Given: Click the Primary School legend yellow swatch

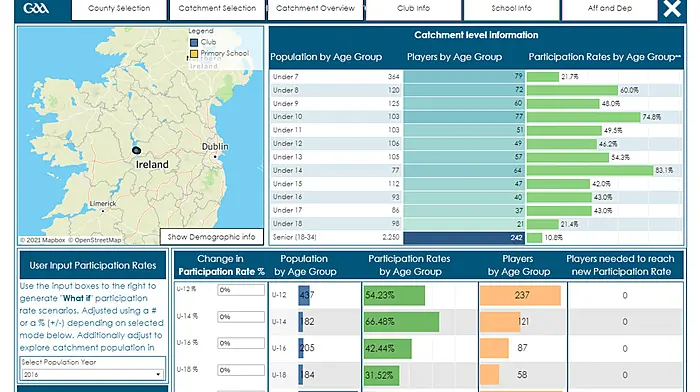Looking at the screenshot, I should pyautogui.click(x=194, y=54).
